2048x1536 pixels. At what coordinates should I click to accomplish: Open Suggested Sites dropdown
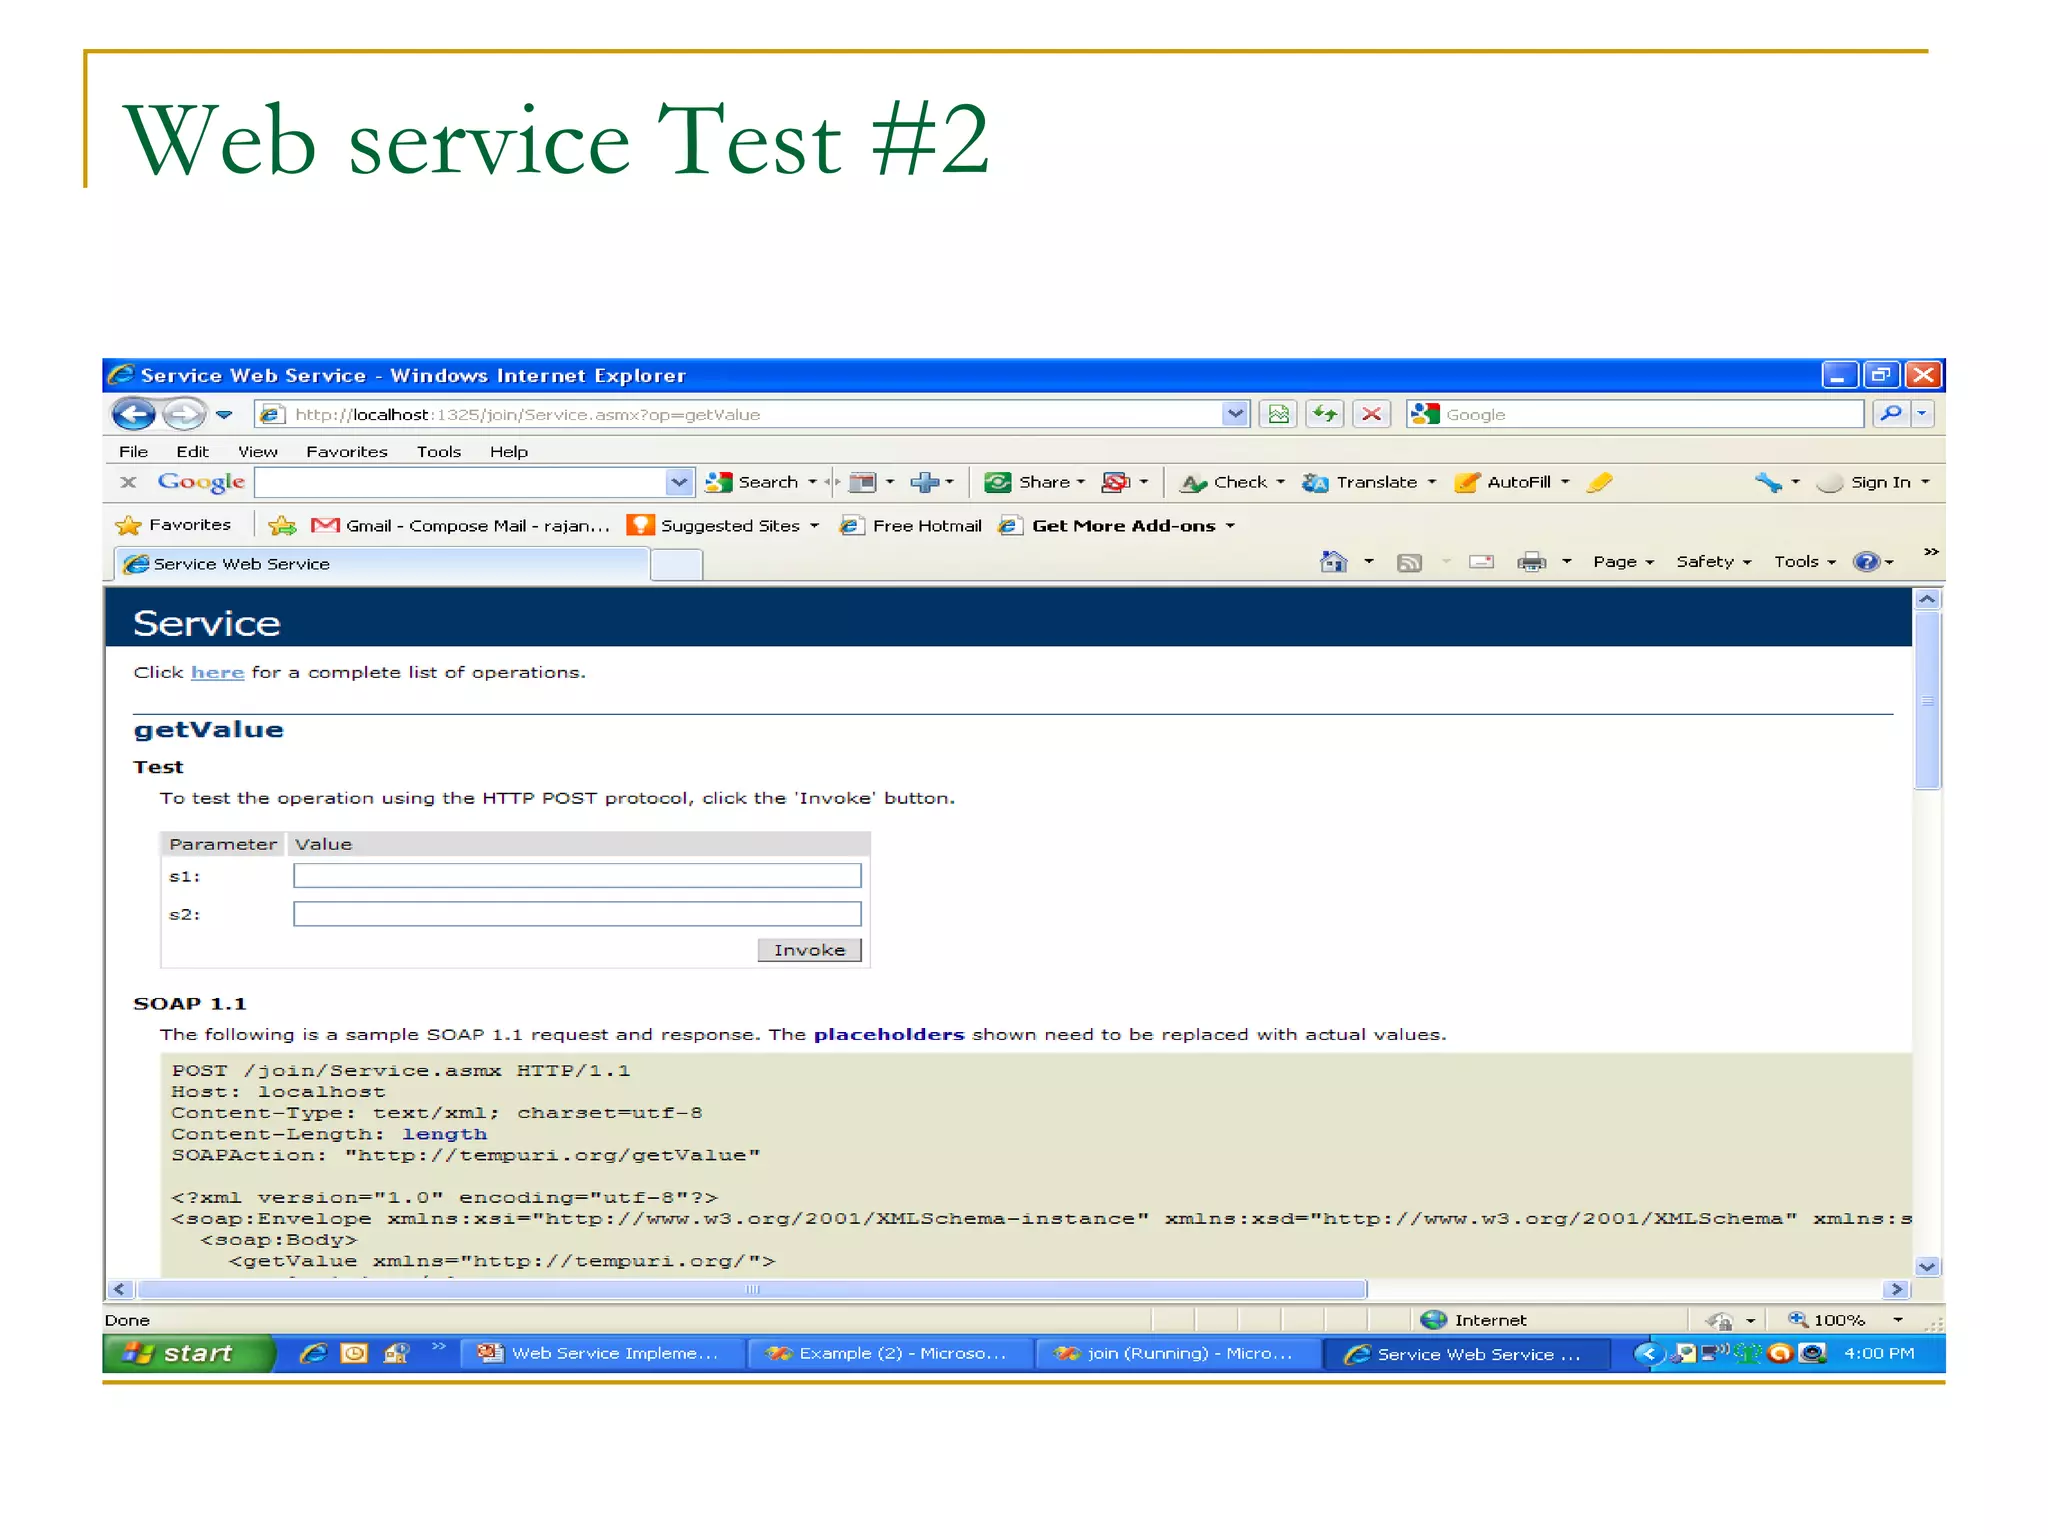click(x=723, y=525)
